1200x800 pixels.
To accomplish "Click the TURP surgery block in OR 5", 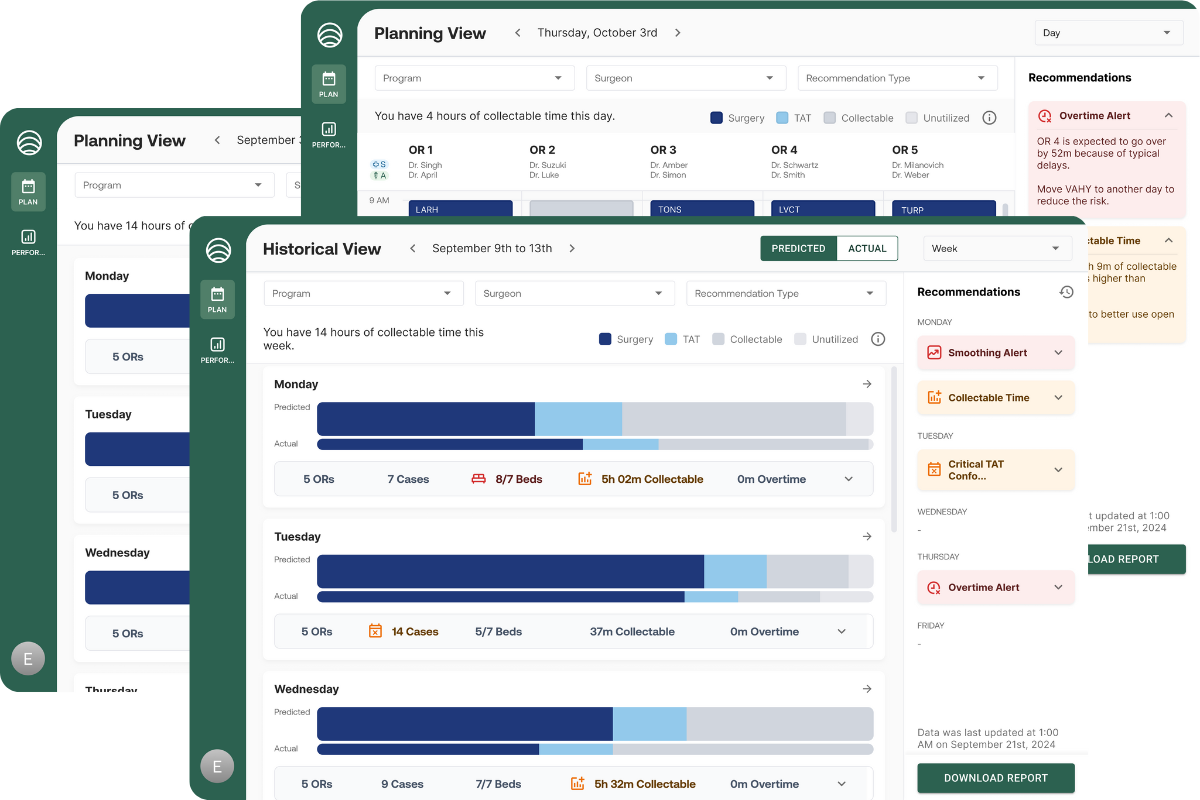I will (944, 209).
